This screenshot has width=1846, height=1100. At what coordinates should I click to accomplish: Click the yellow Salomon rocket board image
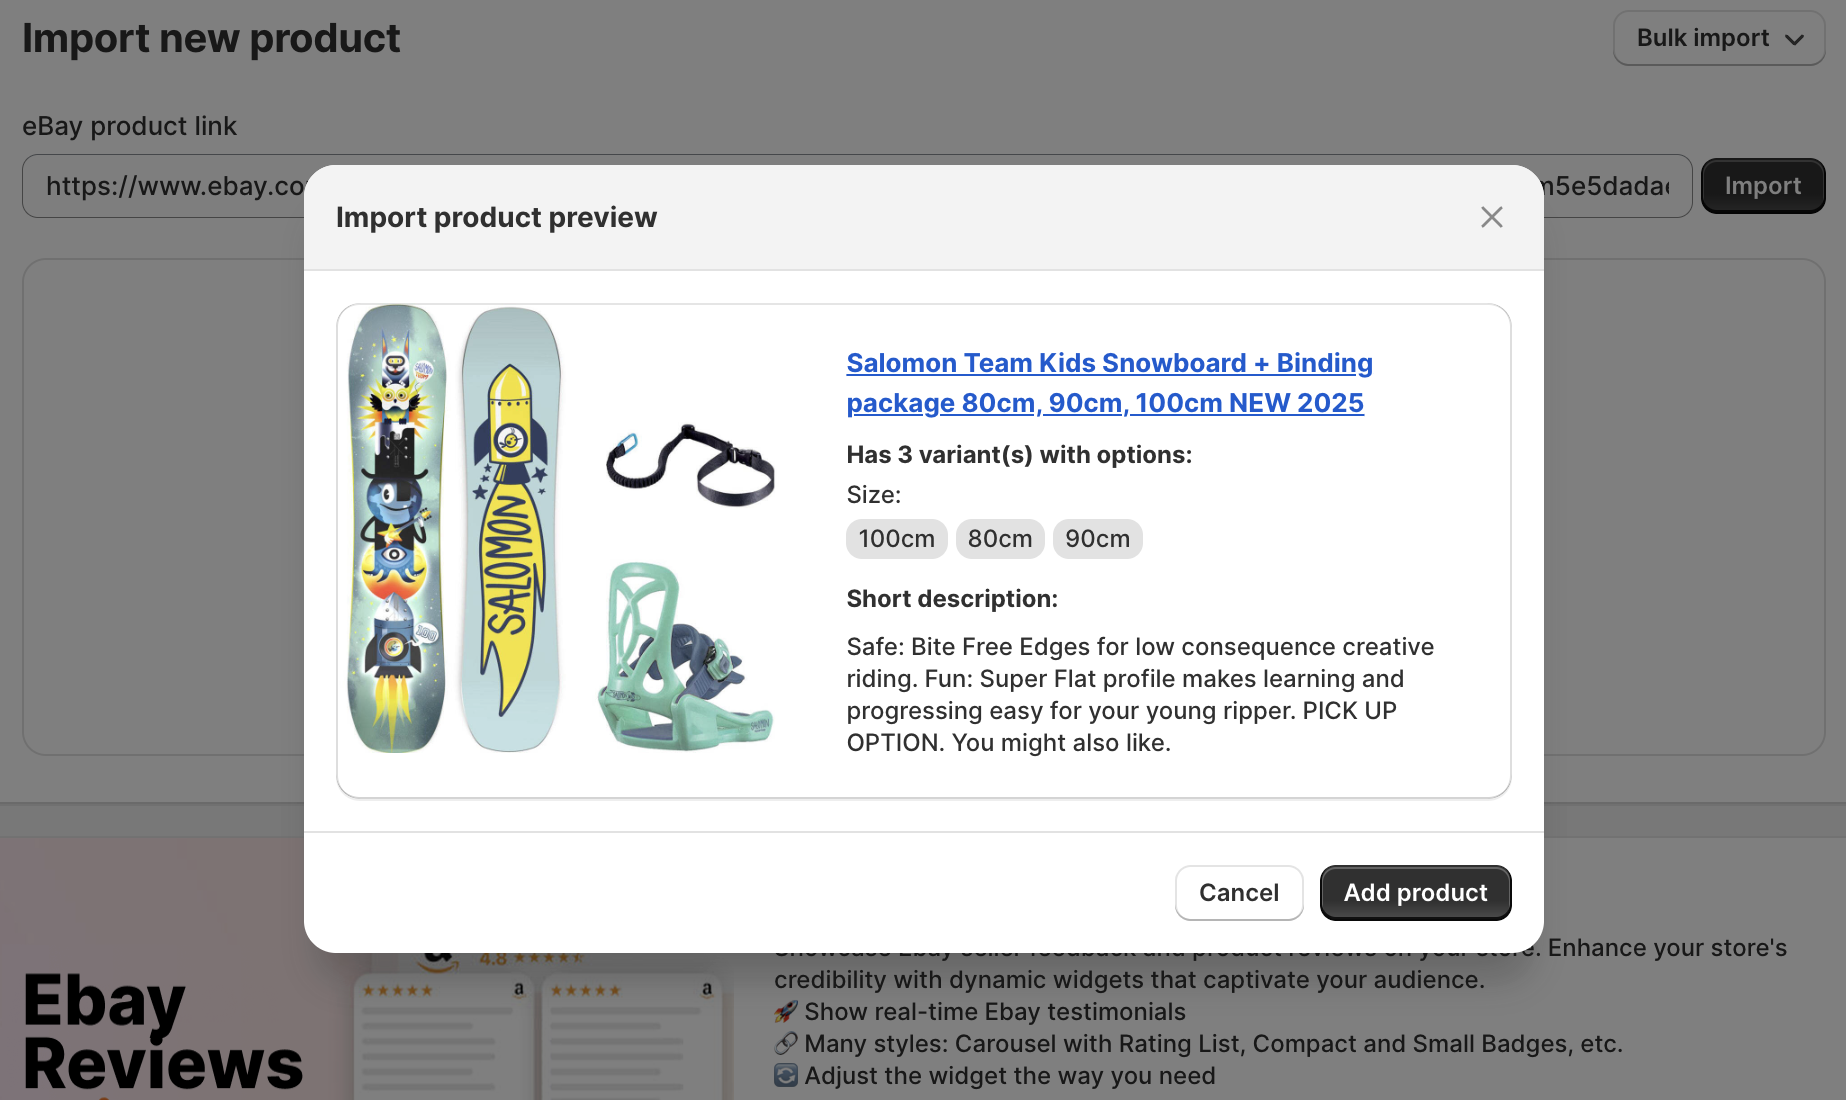(510, 528)
